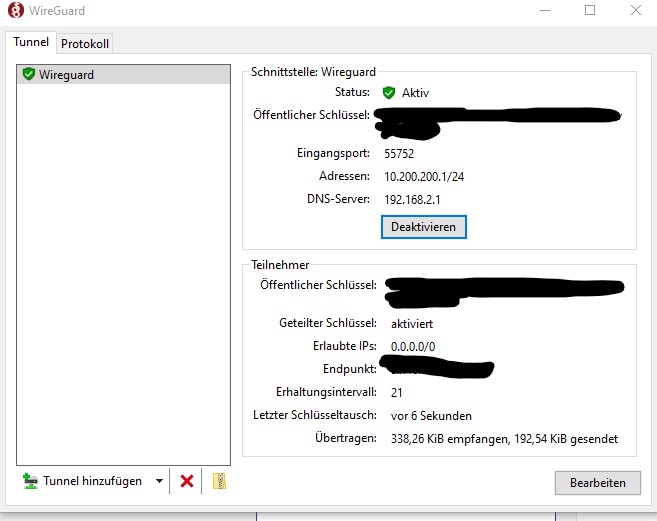
Task: Click the WireGuard logo in the title bar
Action: tap(16, 10)
